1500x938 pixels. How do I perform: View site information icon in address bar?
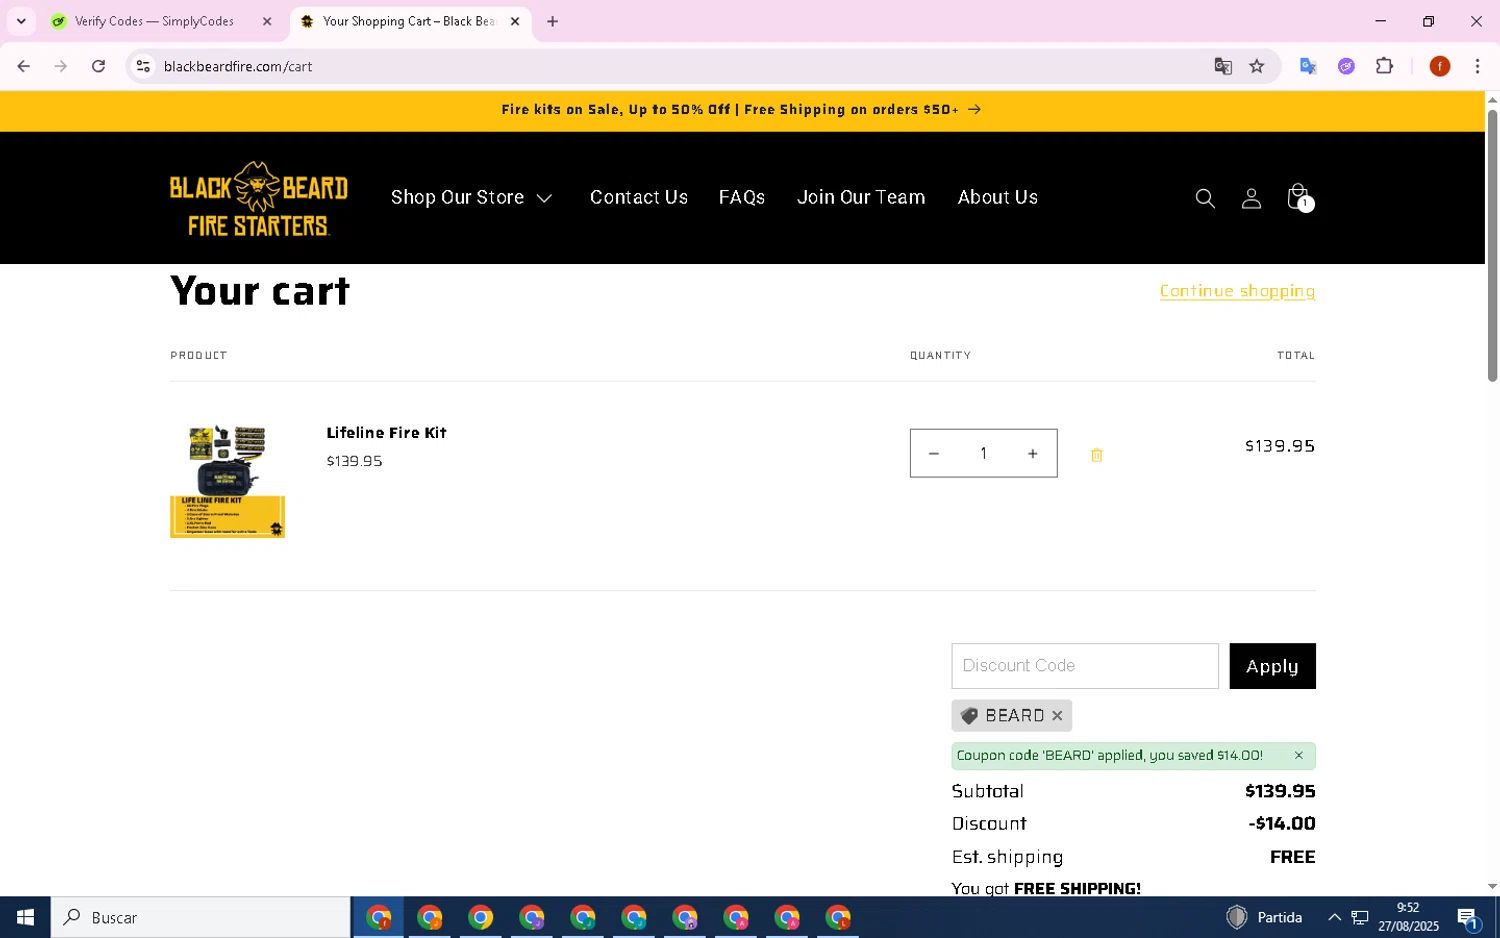pyautogui.click(x=143, y=66)
